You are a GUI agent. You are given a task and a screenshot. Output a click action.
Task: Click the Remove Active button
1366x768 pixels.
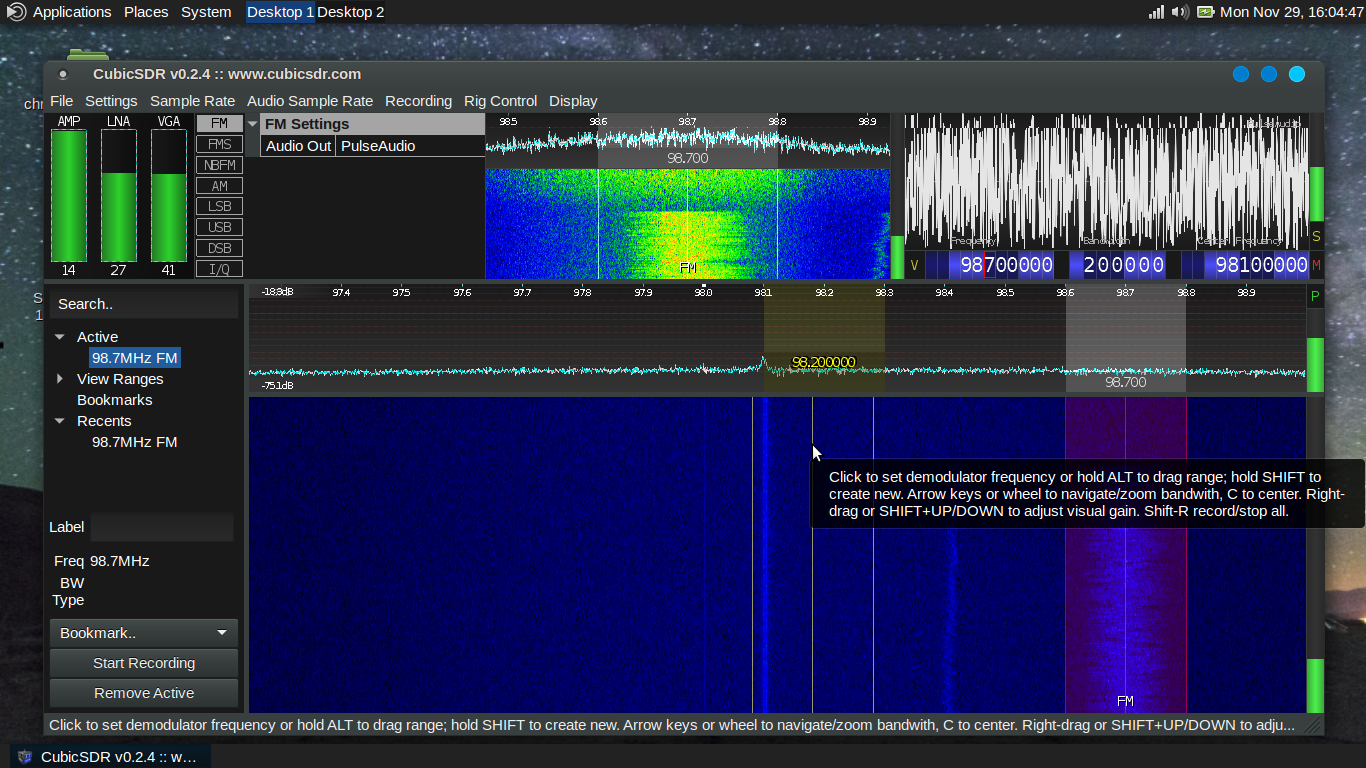point(143,692)
